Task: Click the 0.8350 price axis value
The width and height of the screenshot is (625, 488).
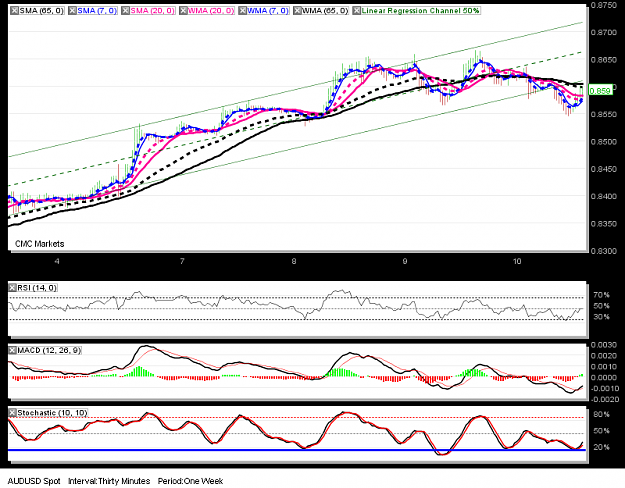Action: 604,224
